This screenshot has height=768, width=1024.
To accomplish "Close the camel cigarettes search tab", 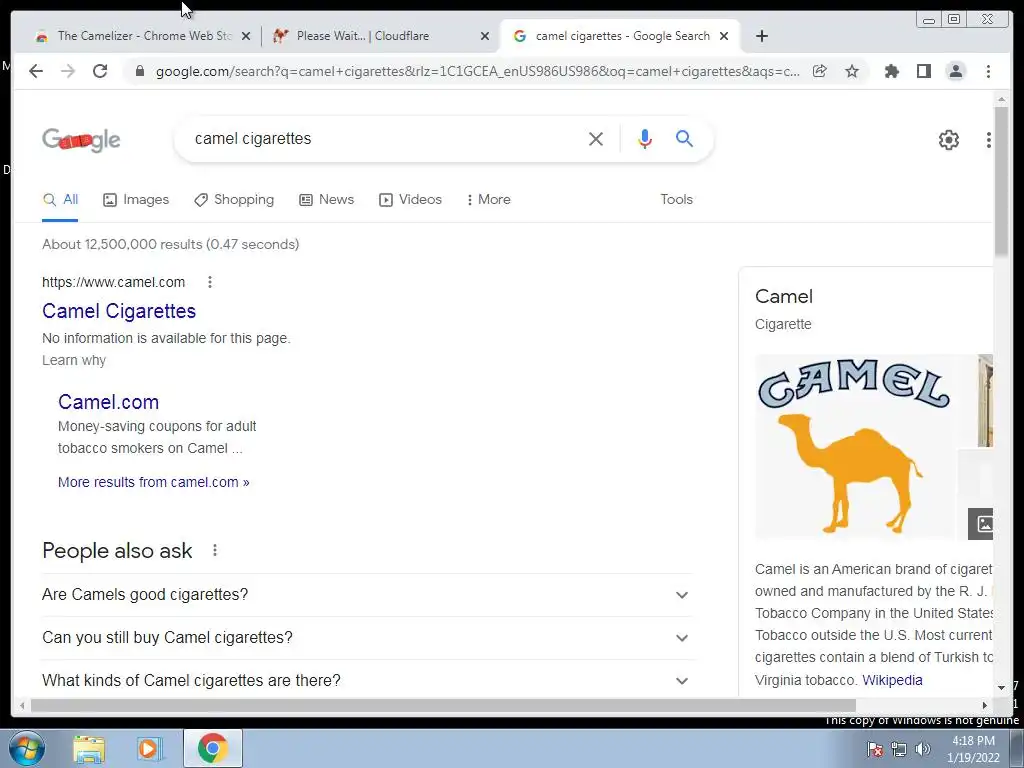I will pyautogui.click(x=724, y=37).
